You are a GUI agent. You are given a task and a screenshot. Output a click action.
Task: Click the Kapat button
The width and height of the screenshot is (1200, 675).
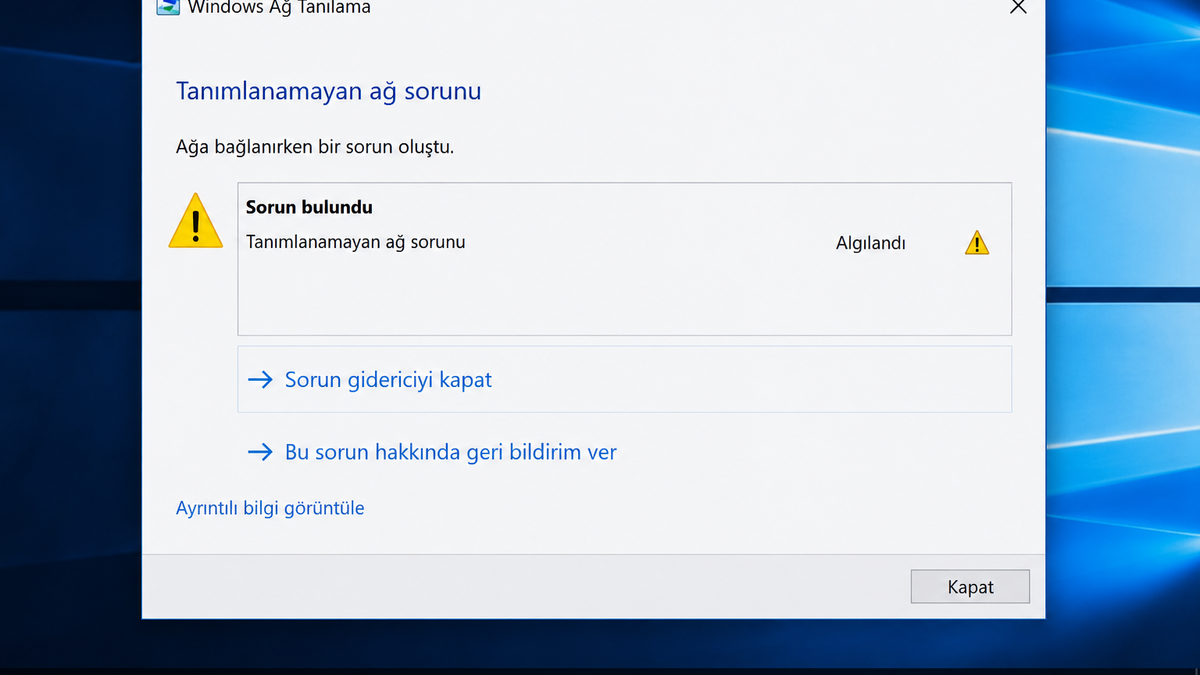[x=970, y=587]
